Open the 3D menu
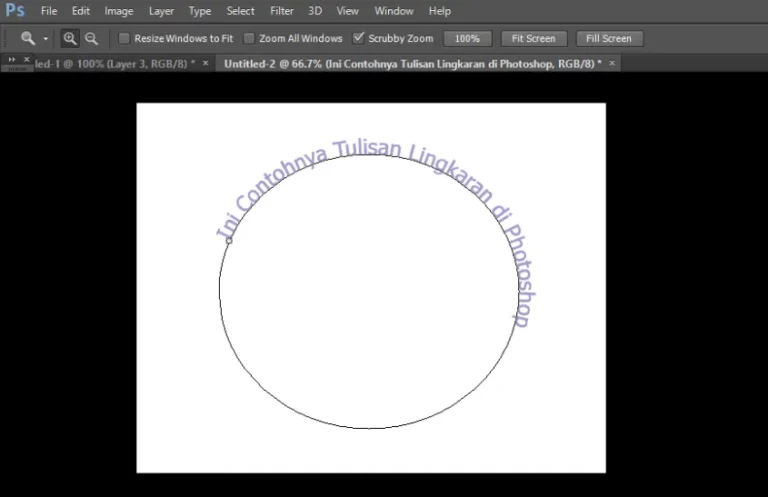Screen dimensions: 768x497 click(315, 11)
